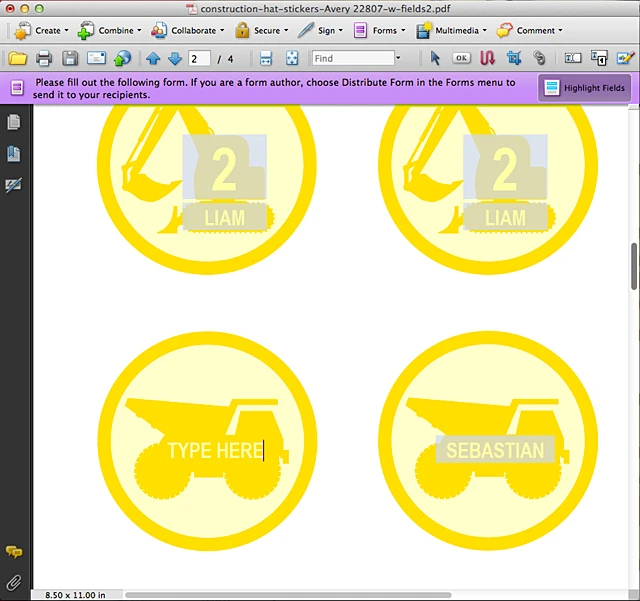Open the Secure dropdown menu
This screenshot has width=640, height=601.
click(x=262, y=31)
